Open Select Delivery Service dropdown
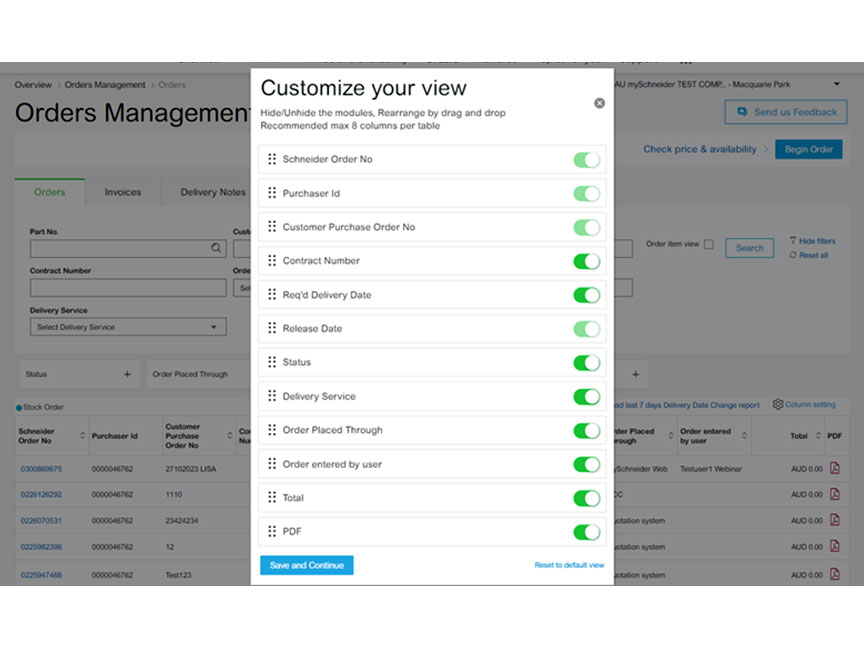864x648 pixels. tap(128, 327)
